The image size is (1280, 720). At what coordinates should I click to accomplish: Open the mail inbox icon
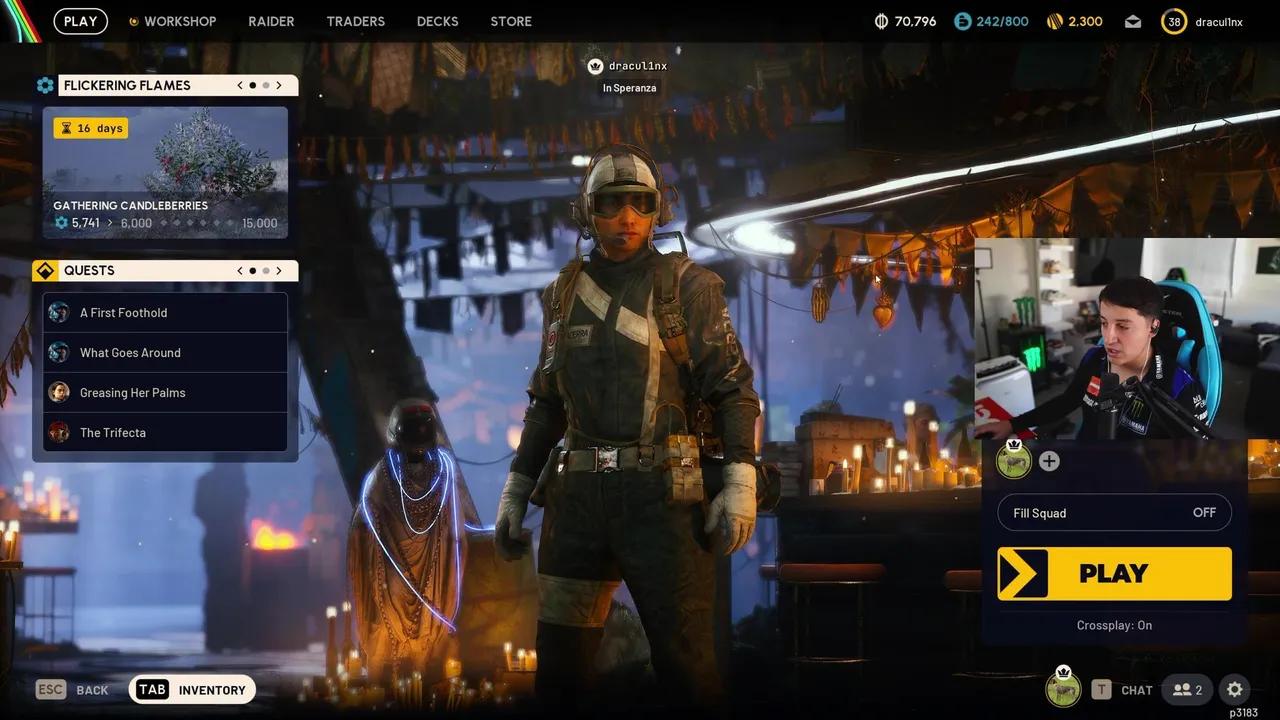tap(1132, 20)
